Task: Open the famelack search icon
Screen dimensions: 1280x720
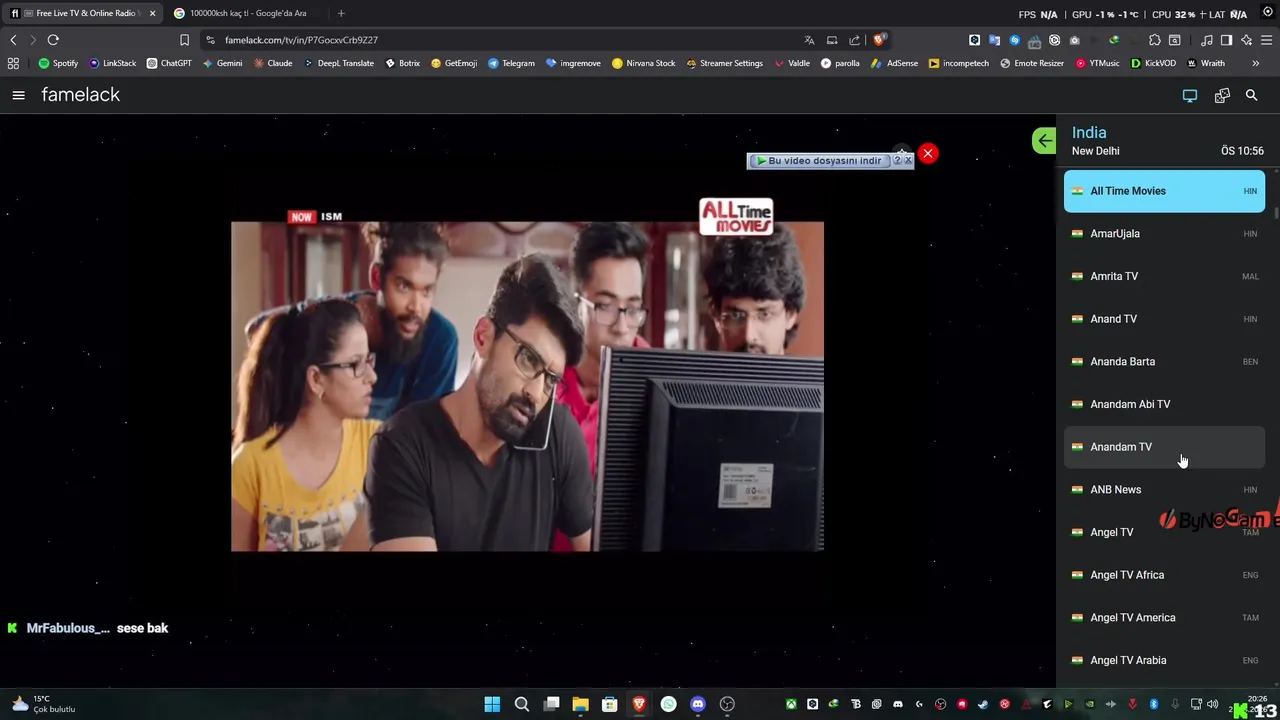Action: (1252, 95)
